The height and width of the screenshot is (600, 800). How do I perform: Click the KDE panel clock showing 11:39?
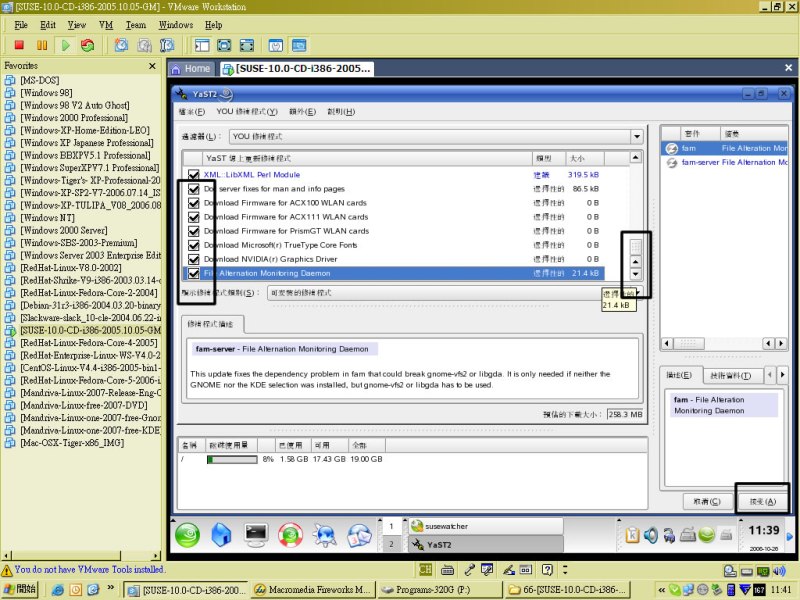[764, 531]
